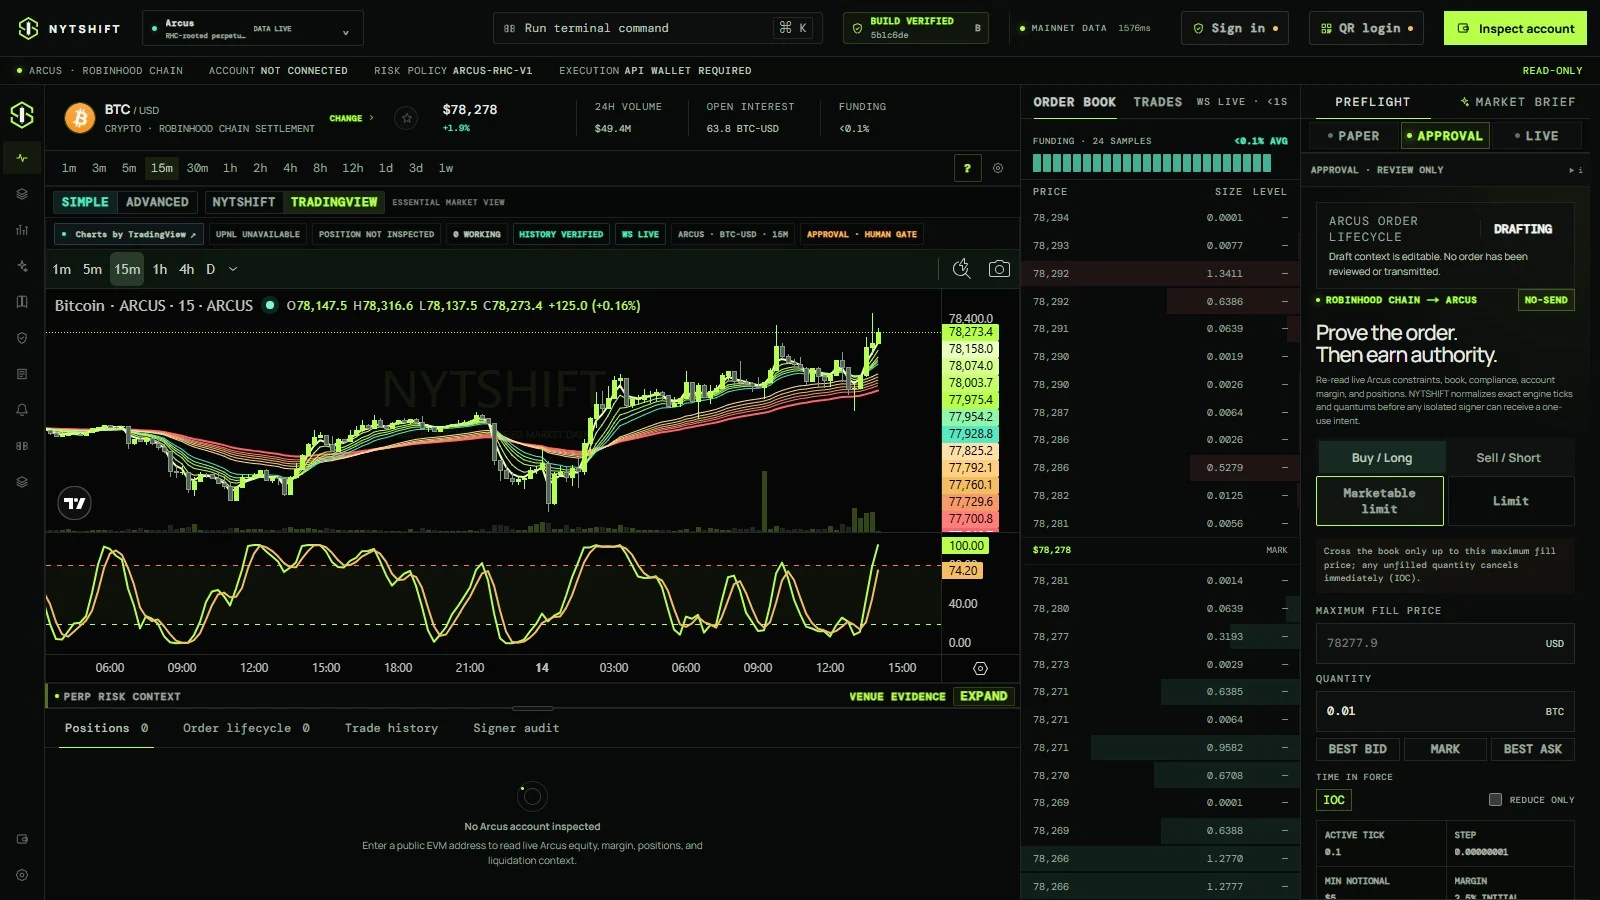Click the NYTSHIFT logo icon in header
Image resolution: width=1600 pixels, height=900 pixels.
click(28, 28)
